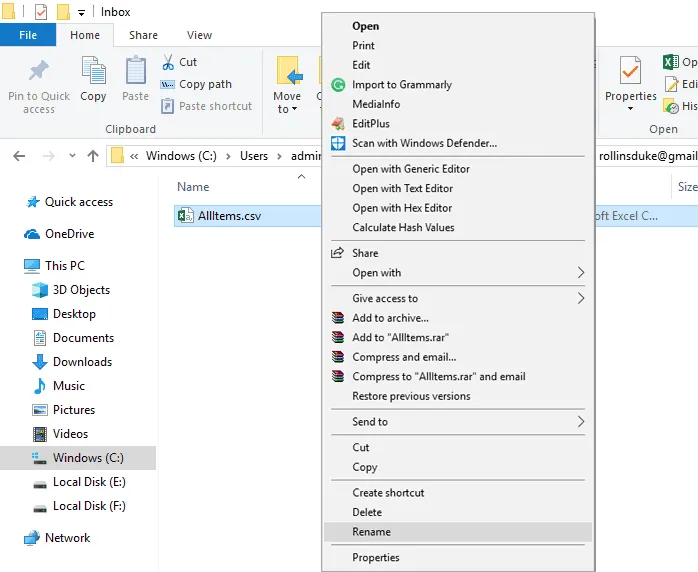
Task: Click the Properties checkmark icon in ribbon
Action: coord(630,72)
